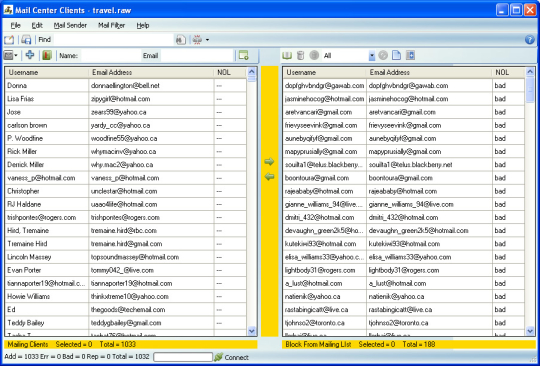Open the blue help question mark icon
The image size is (540, 366).
point(530,40)
